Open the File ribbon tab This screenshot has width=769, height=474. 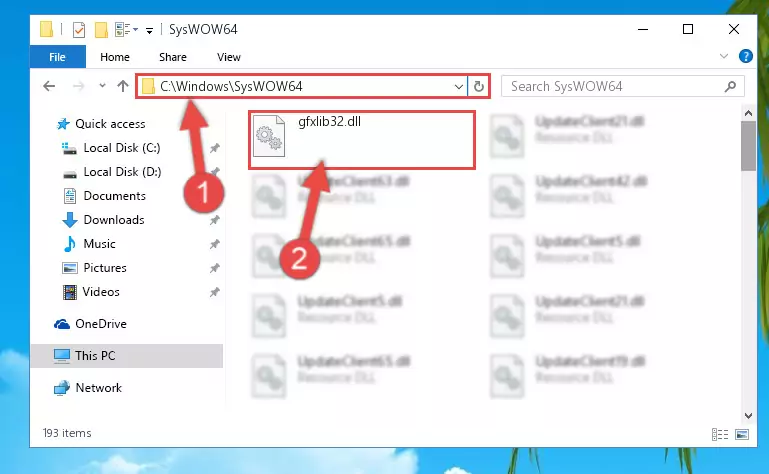[x=57, y=57]
